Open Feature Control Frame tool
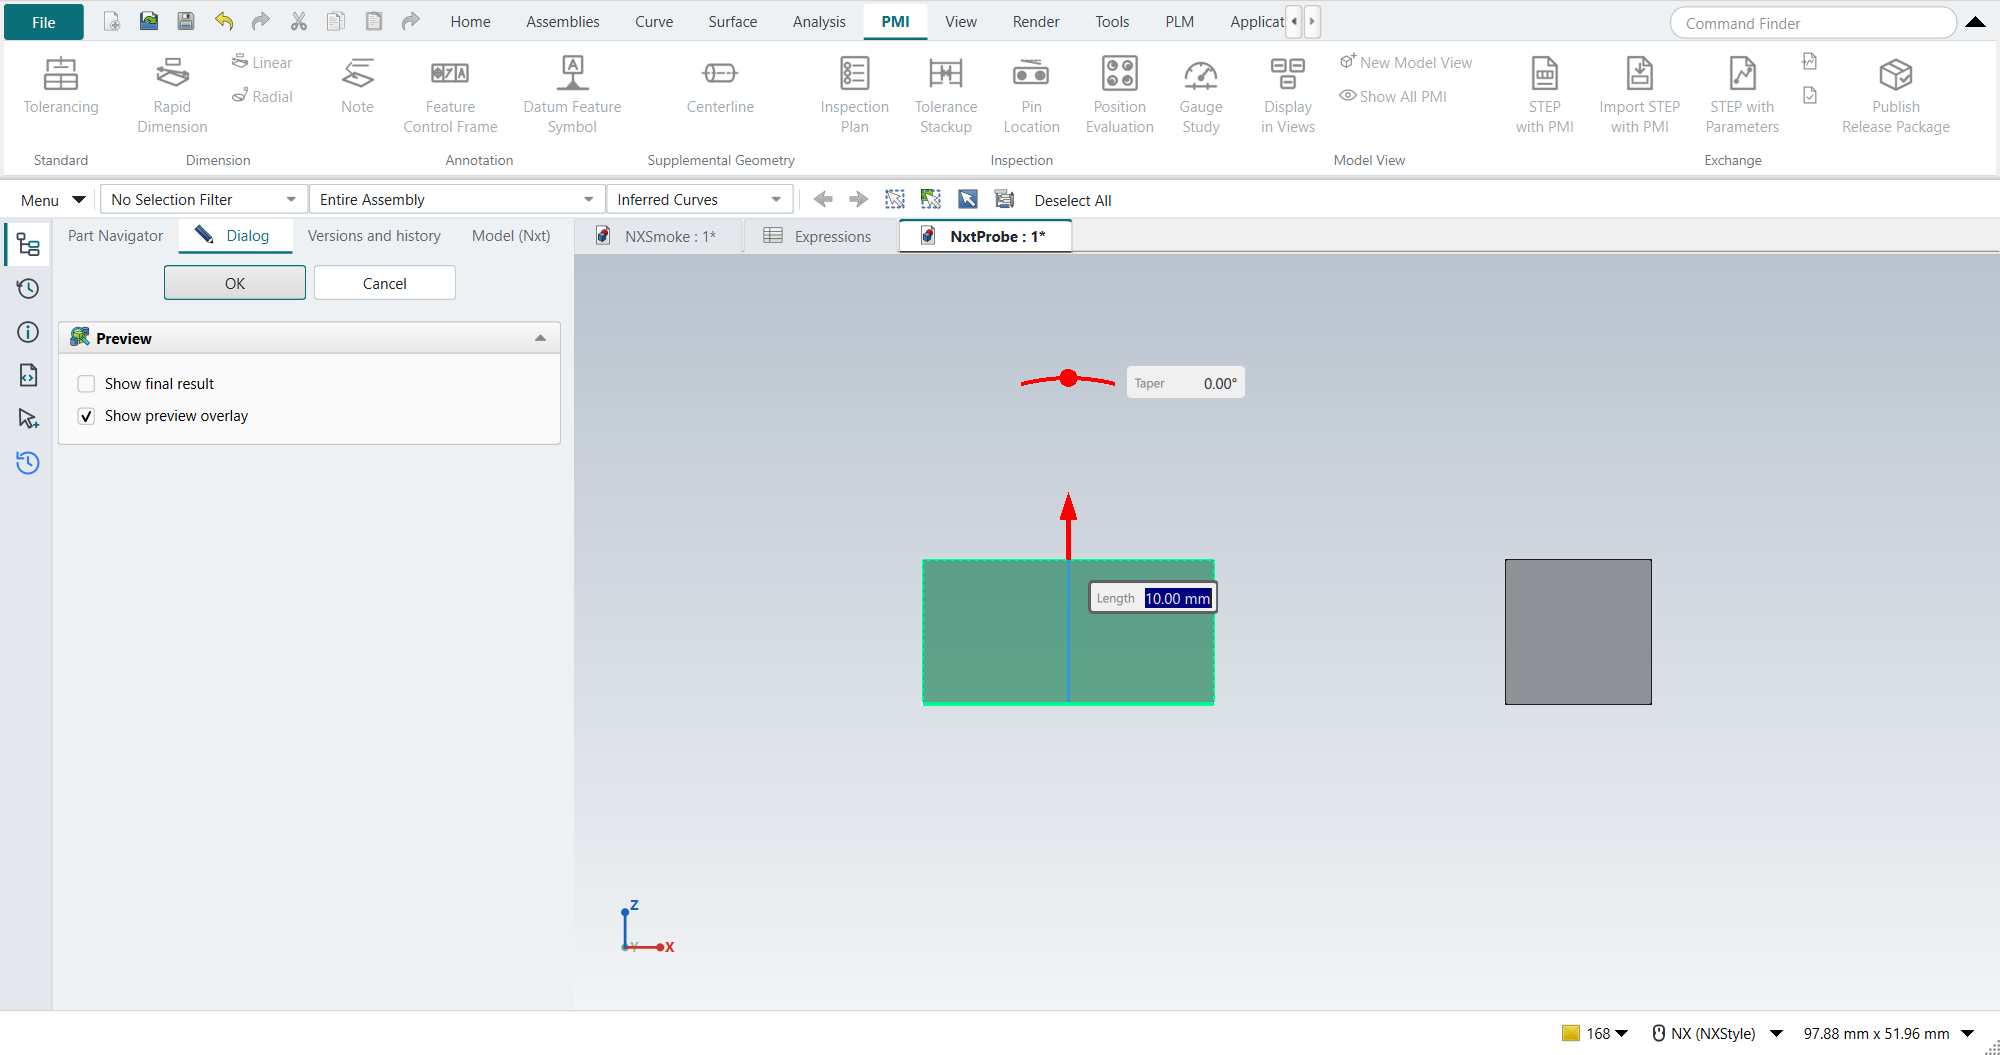 pyautogui.click(x=450, y=95)
